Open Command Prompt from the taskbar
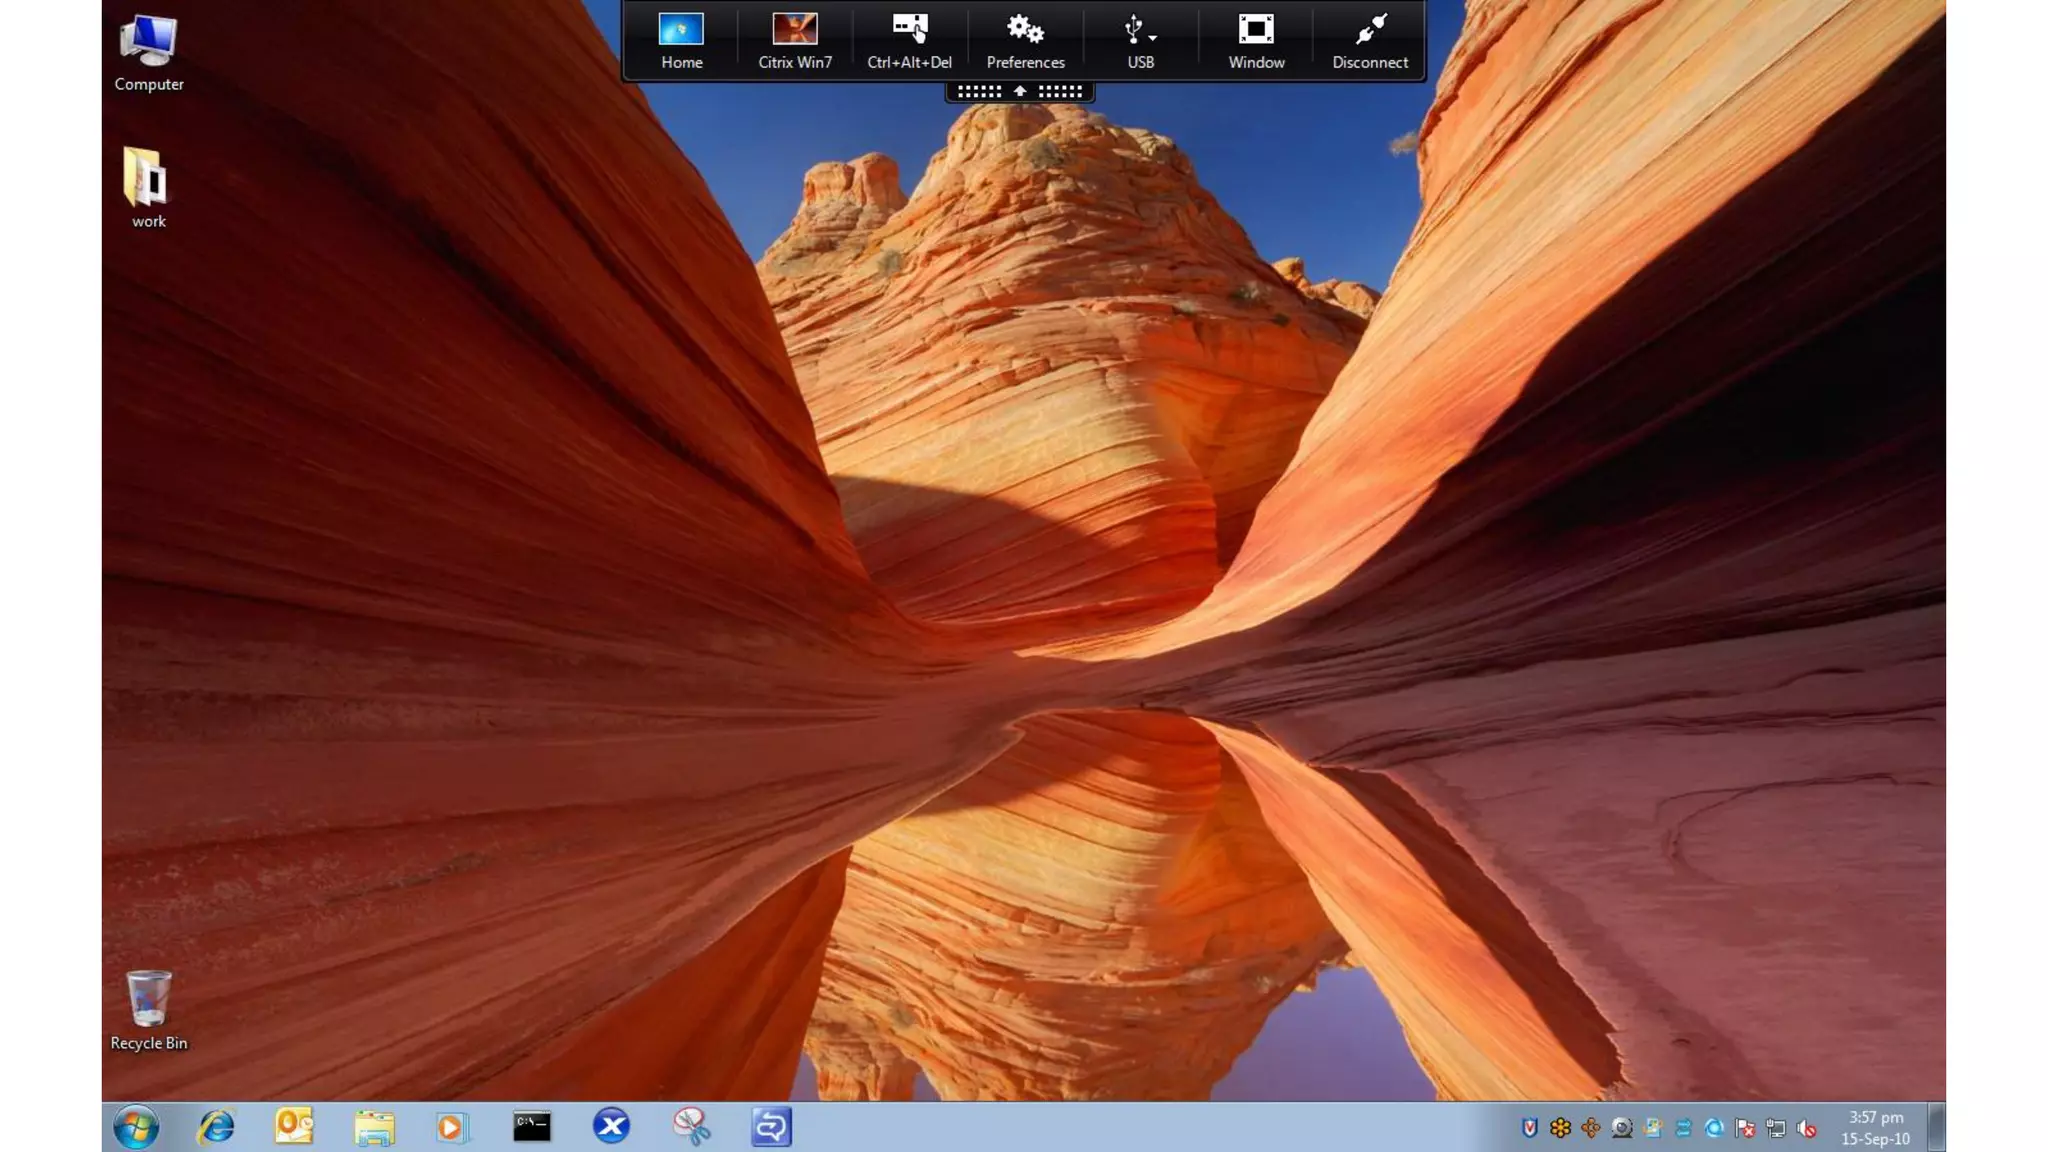 [532, 1127]
